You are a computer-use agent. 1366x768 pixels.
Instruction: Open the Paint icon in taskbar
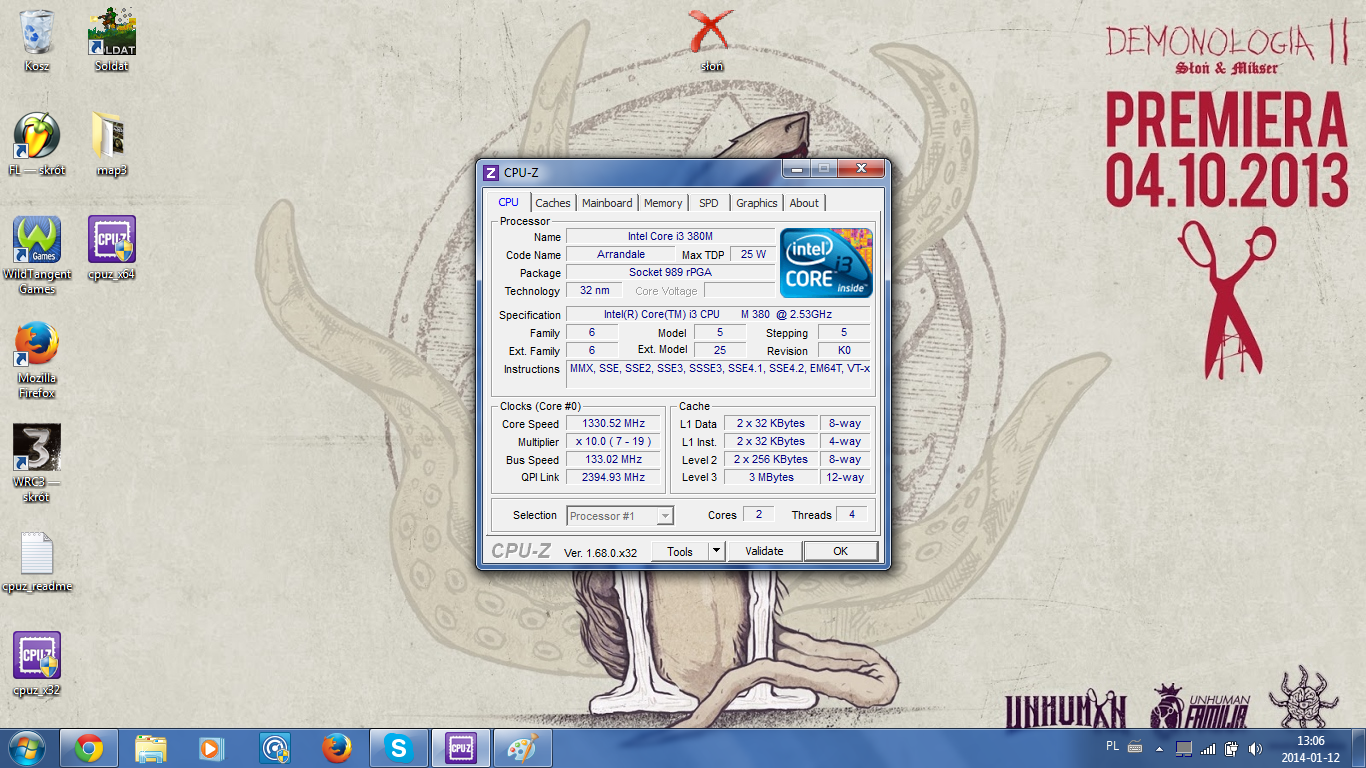(522, 748)
